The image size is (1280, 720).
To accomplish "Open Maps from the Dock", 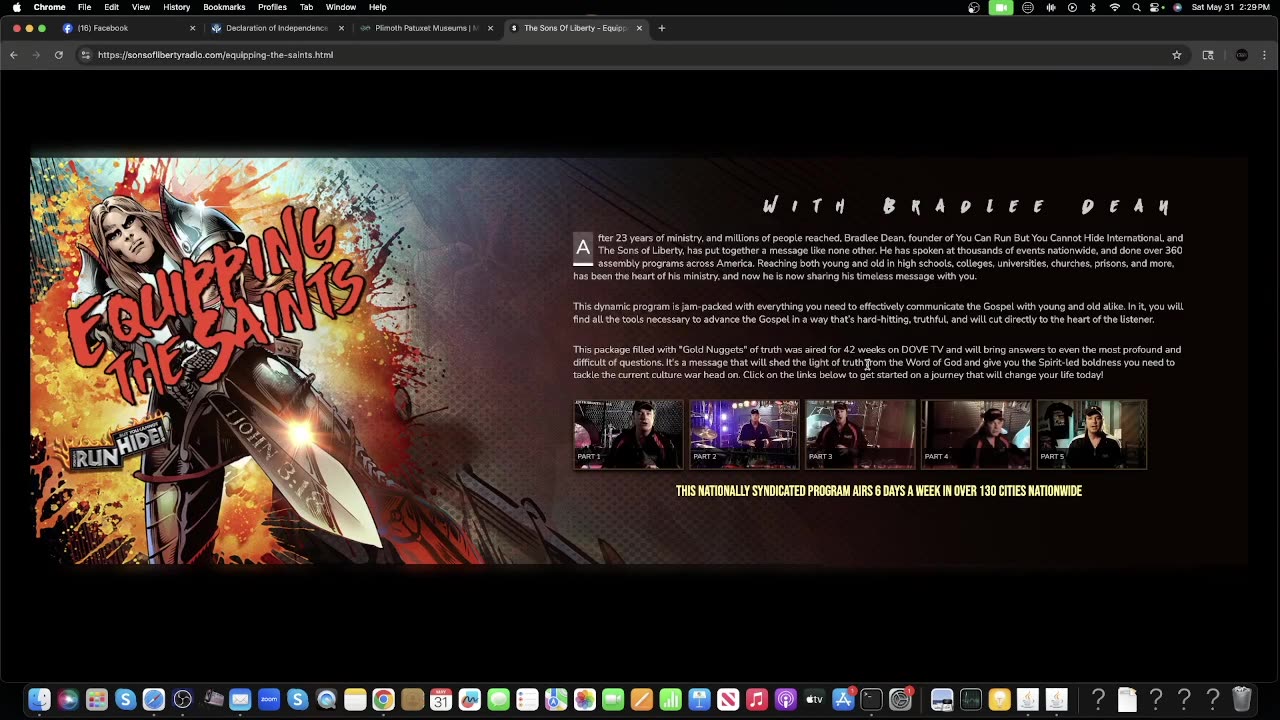I will point(556,700).
